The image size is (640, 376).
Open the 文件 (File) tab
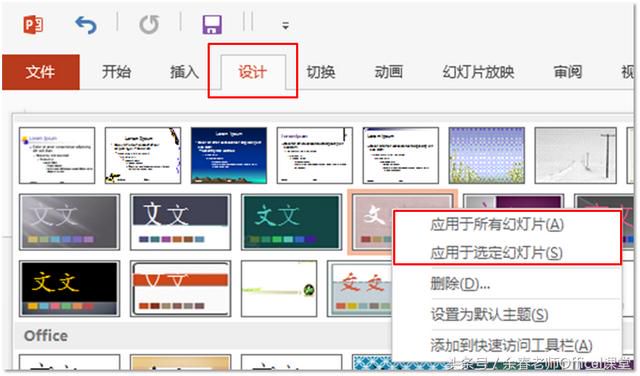coord(40,72)
